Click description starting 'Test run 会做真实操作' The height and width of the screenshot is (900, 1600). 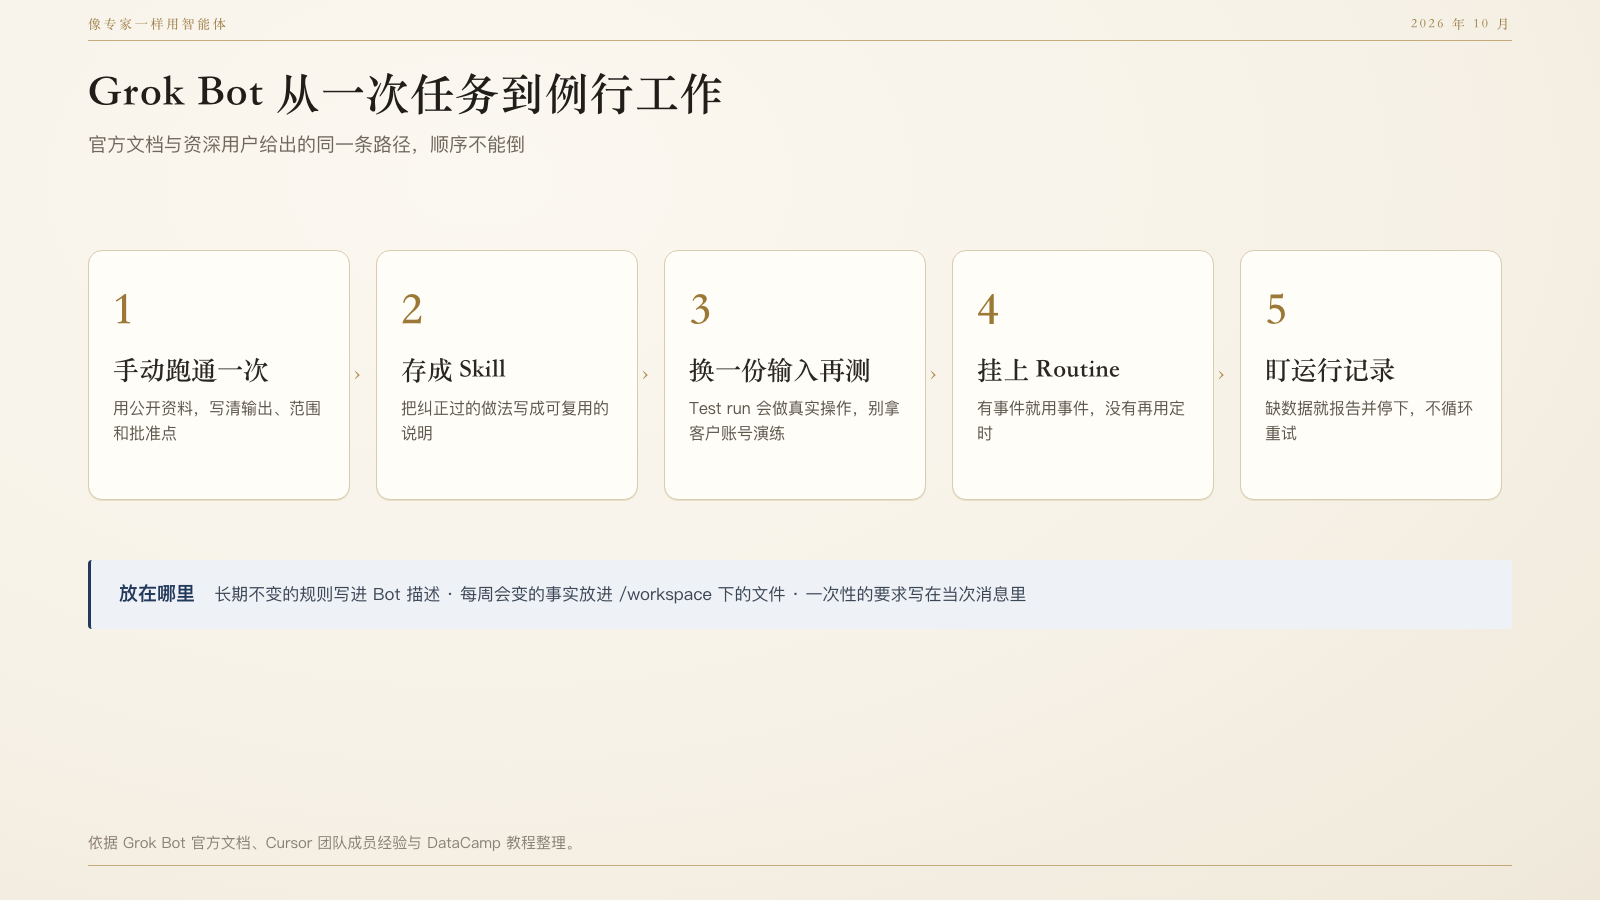click(x=794, y=421)
